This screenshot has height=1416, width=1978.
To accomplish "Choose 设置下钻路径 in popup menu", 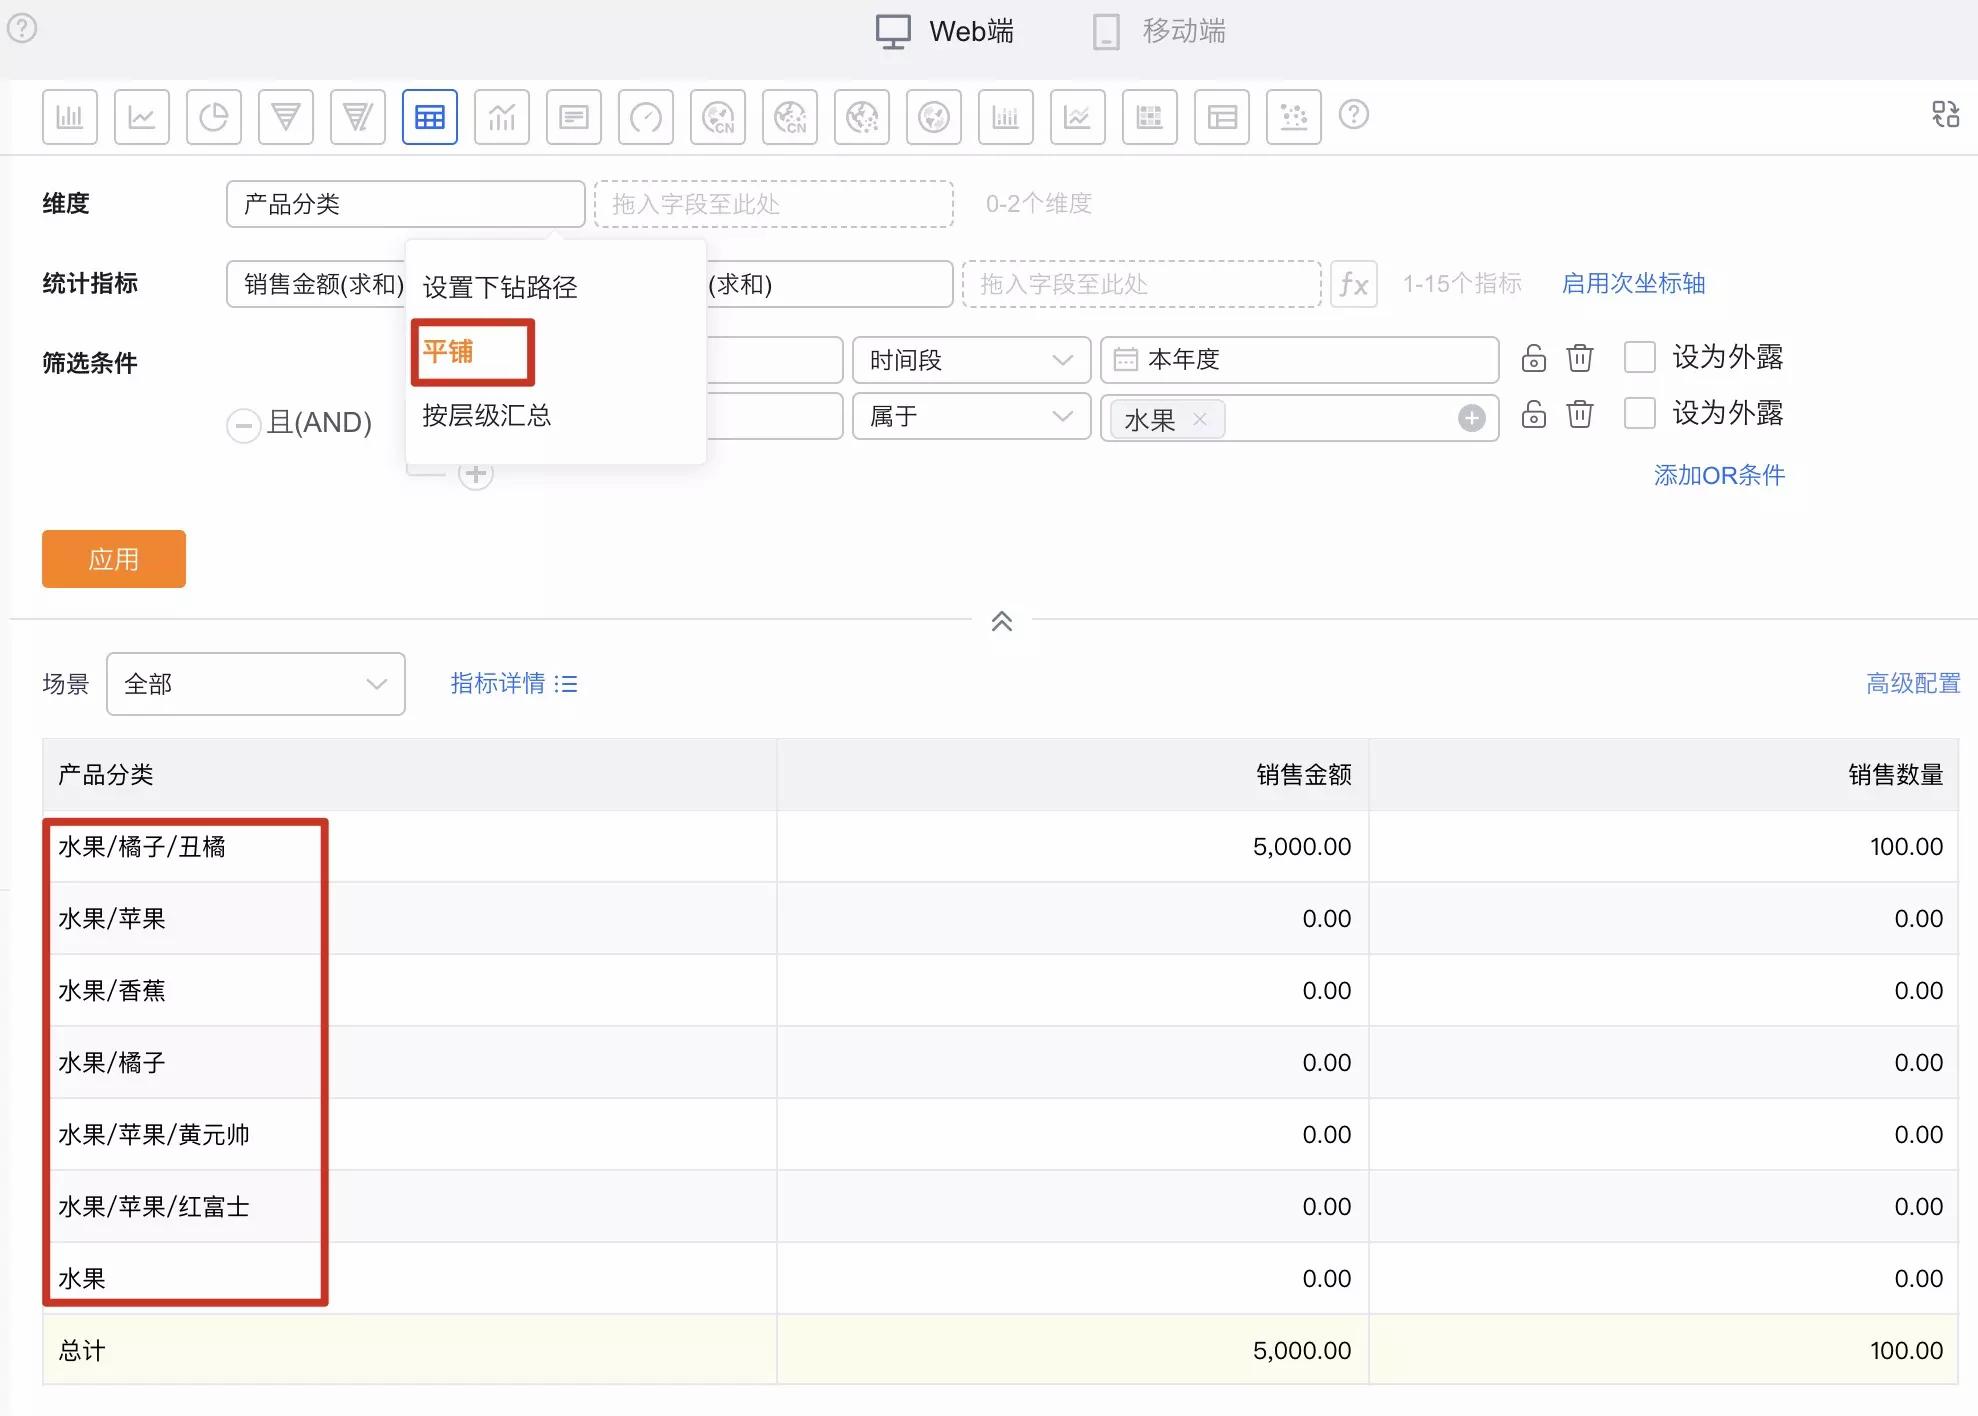I will coord(500,288).
